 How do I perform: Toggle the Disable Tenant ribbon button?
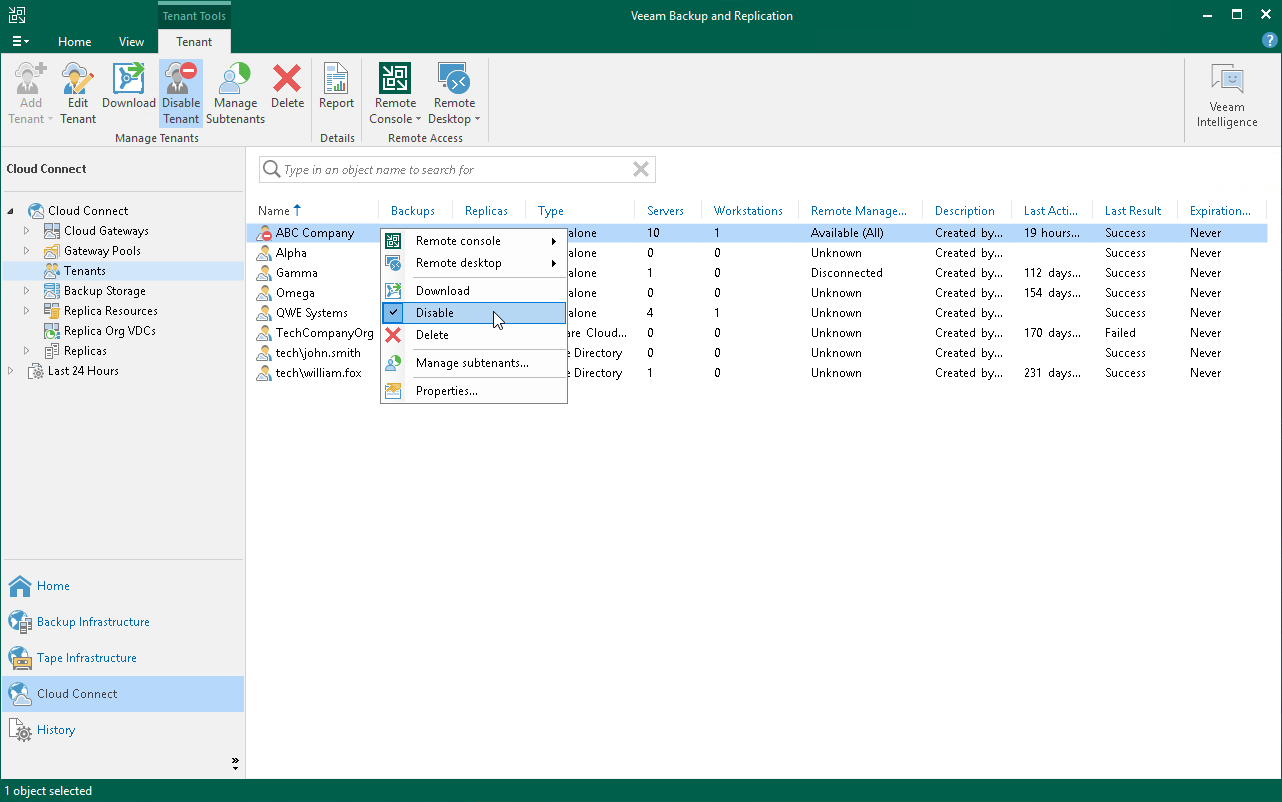pyautogui.click(x=181, y=93)
